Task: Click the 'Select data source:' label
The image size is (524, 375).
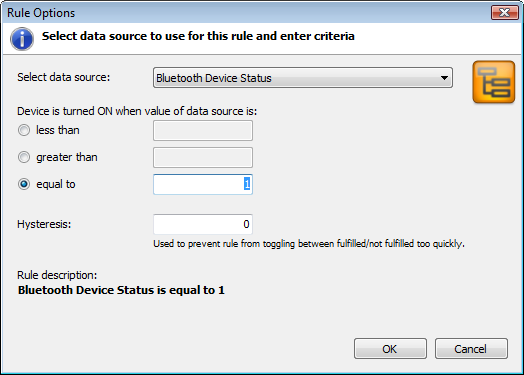Action: click(x=63, y=77)
